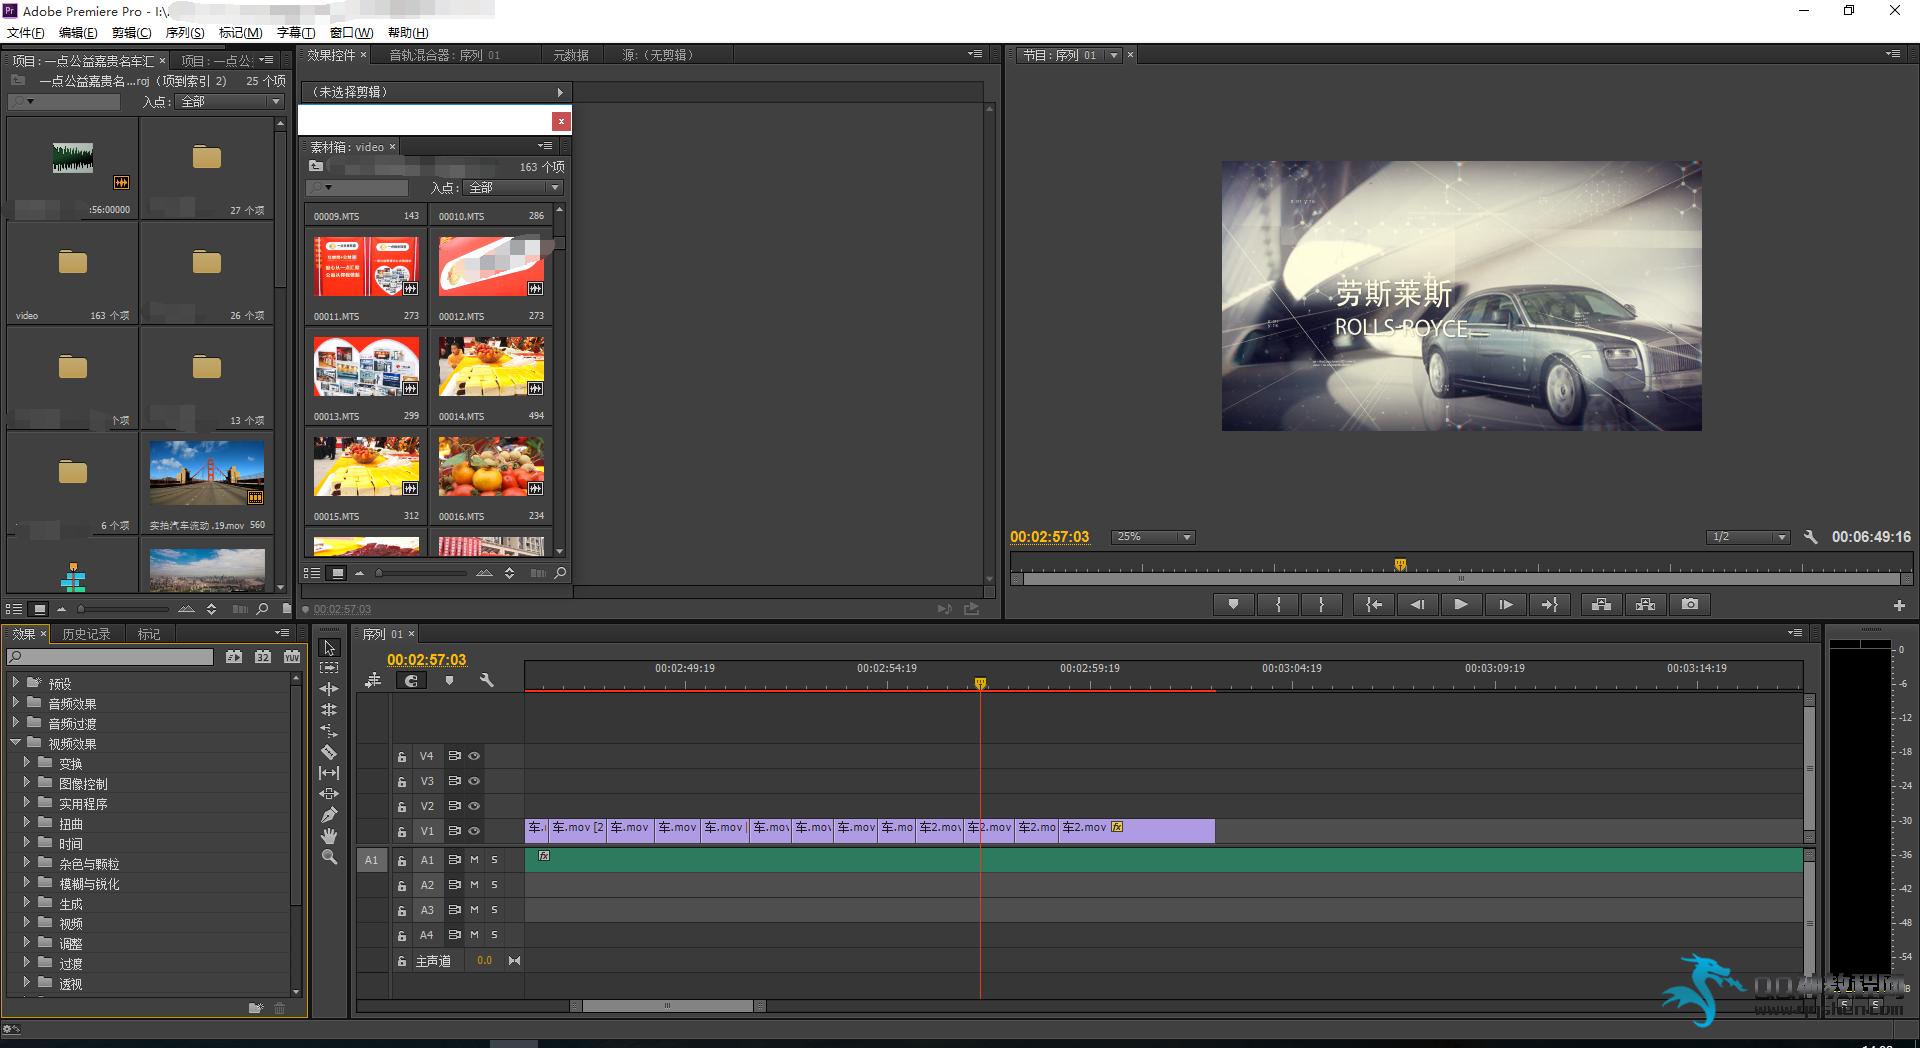Select the Selection arrow tool
Image resolution: width=1920 pixels, height=1048 pixels.
click(329, 648)
